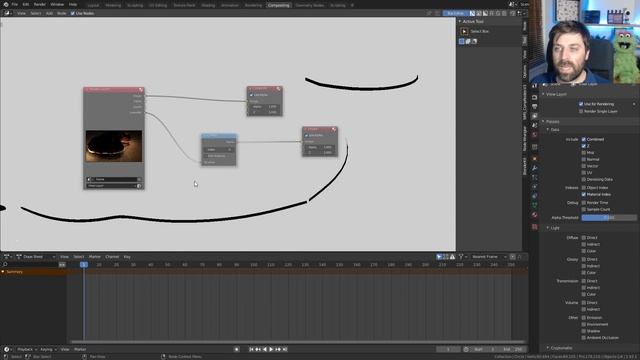Open the Nearest Frame snapping dropdown
640x360 pixels.
pos(489,257)
